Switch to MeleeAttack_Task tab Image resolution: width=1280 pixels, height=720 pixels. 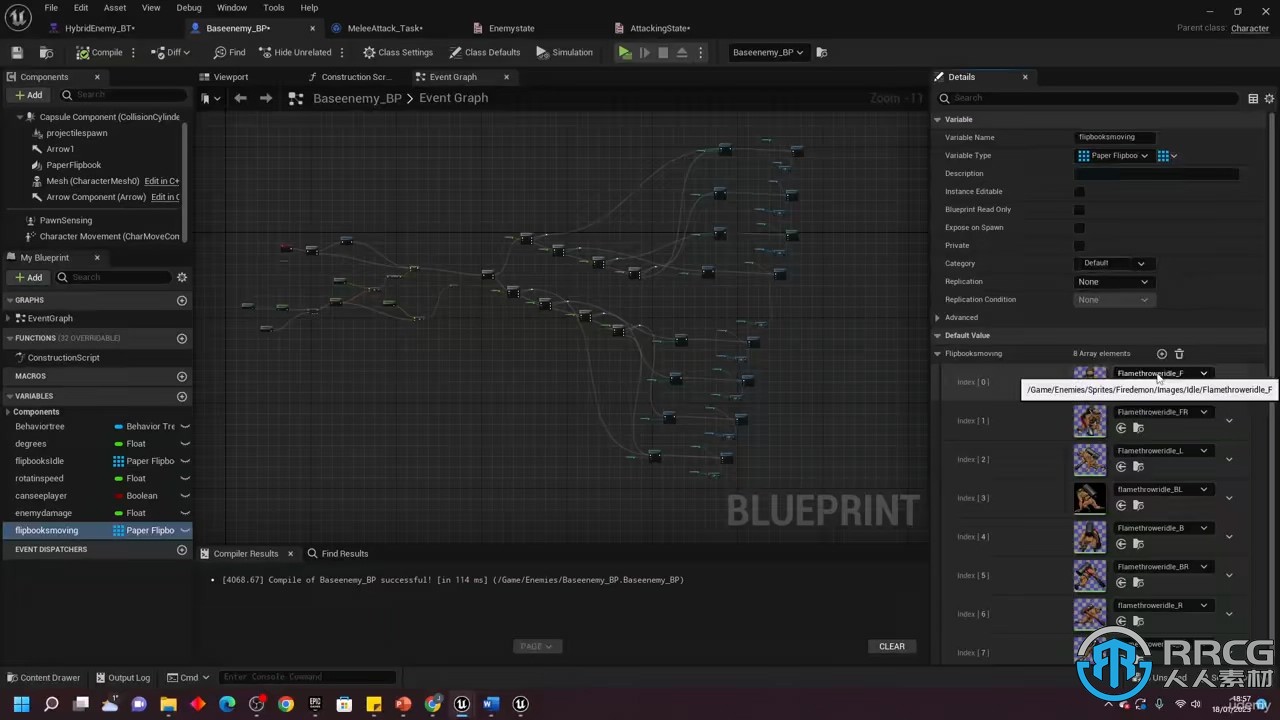point(385,28)
